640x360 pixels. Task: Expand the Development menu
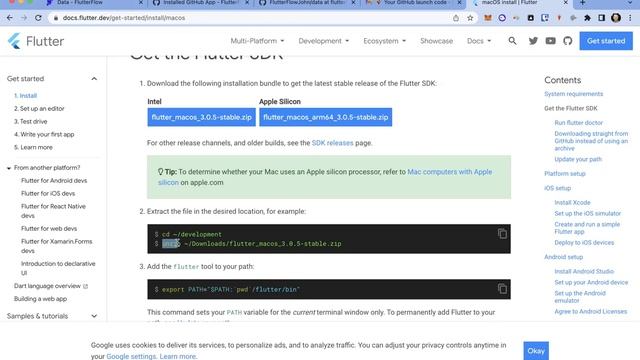(x=324, y=41)
